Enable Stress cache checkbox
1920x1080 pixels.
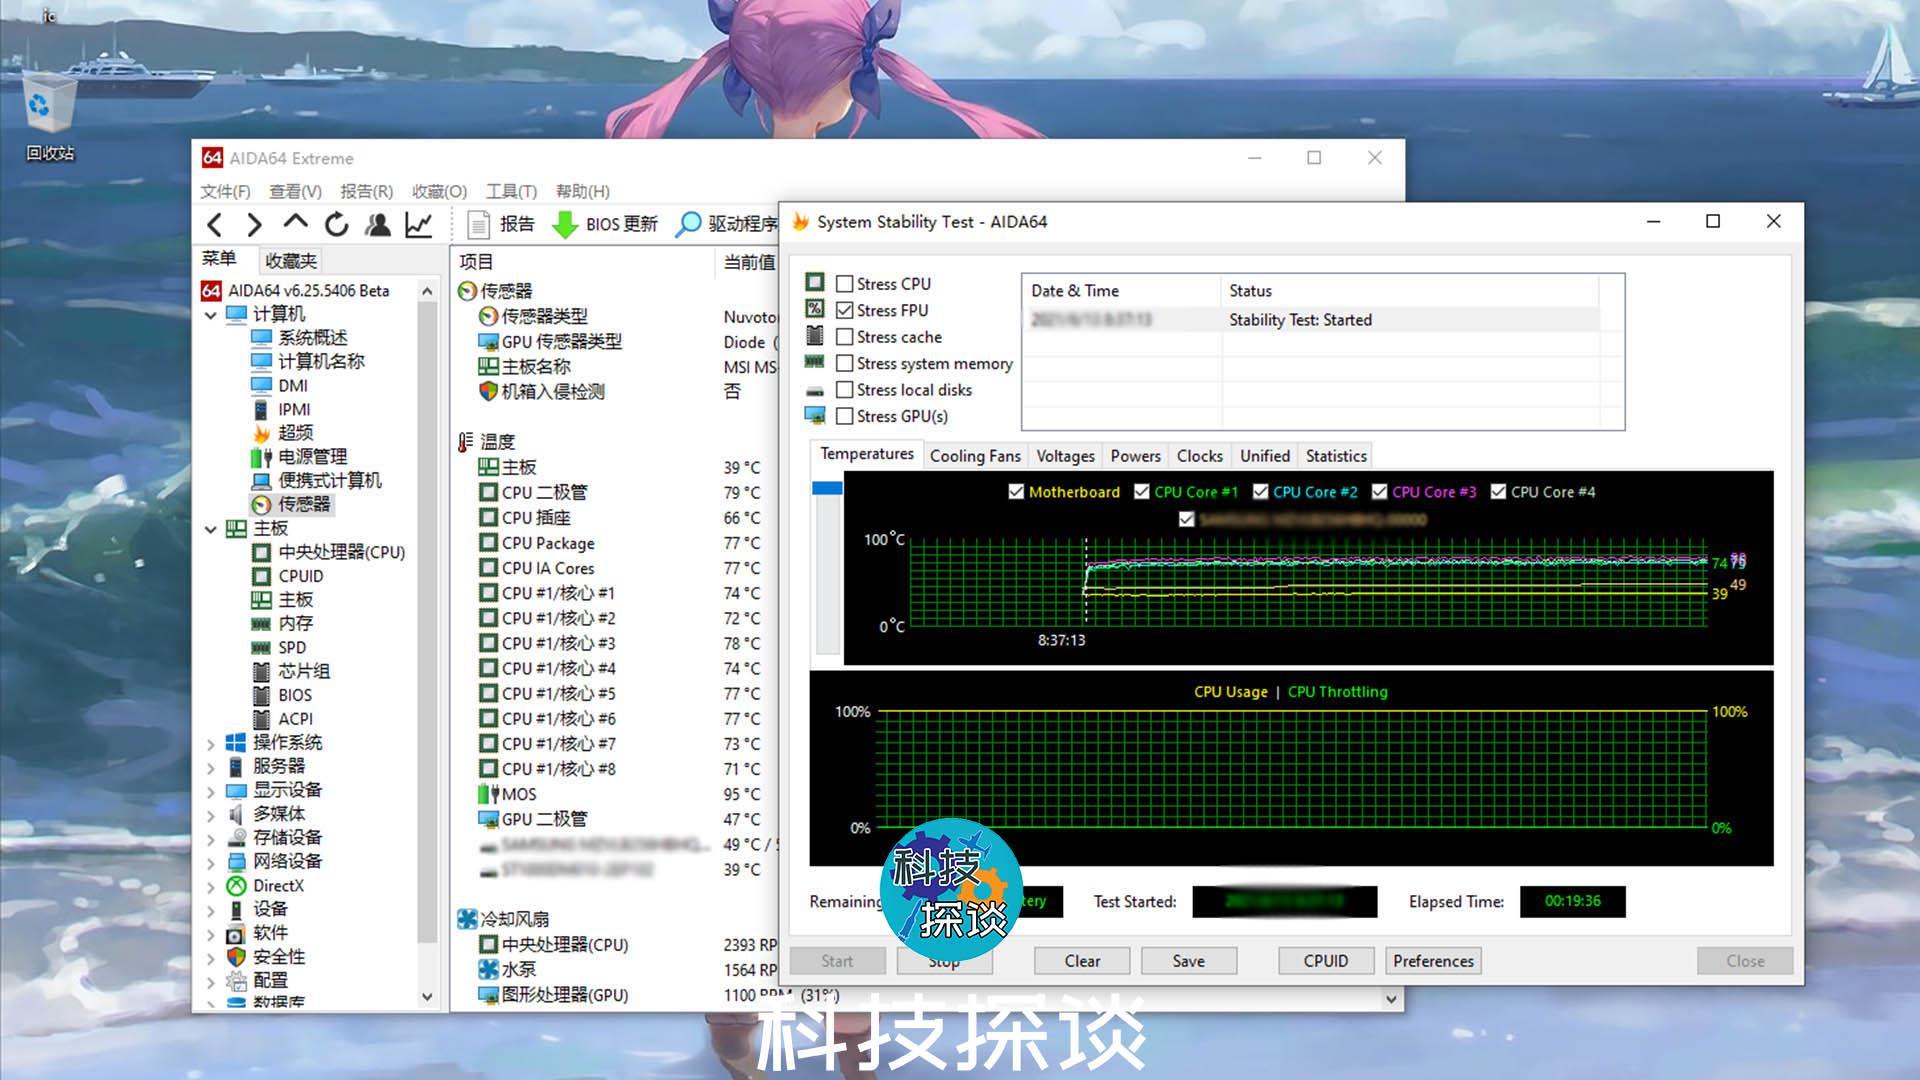[x=845, y=337]
